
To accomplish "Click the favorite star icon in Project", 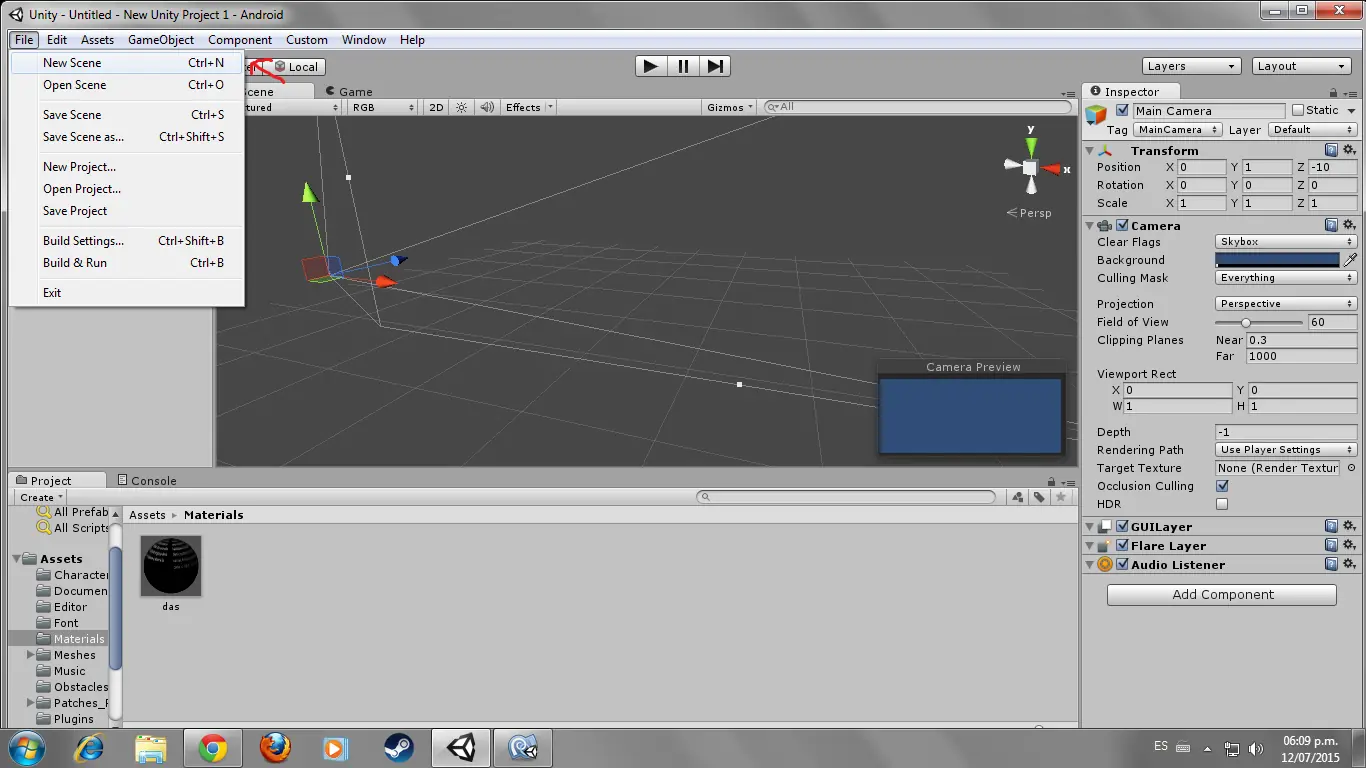I will 1062,497.
